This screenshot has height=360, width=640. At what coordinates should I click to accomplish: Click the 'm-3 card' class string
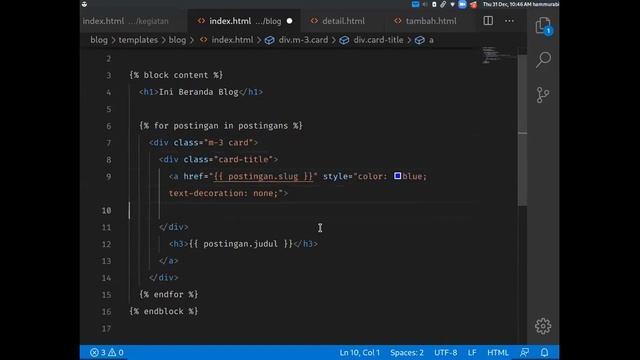click(x=228, y=142)
